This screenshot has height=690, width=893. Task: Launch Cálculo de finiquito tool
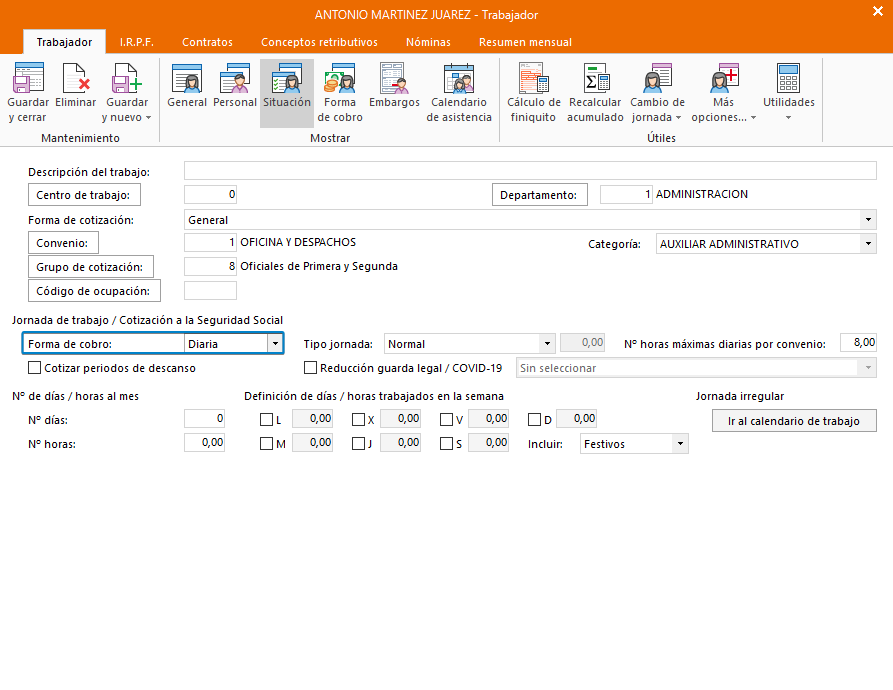(x=534, y=79)
